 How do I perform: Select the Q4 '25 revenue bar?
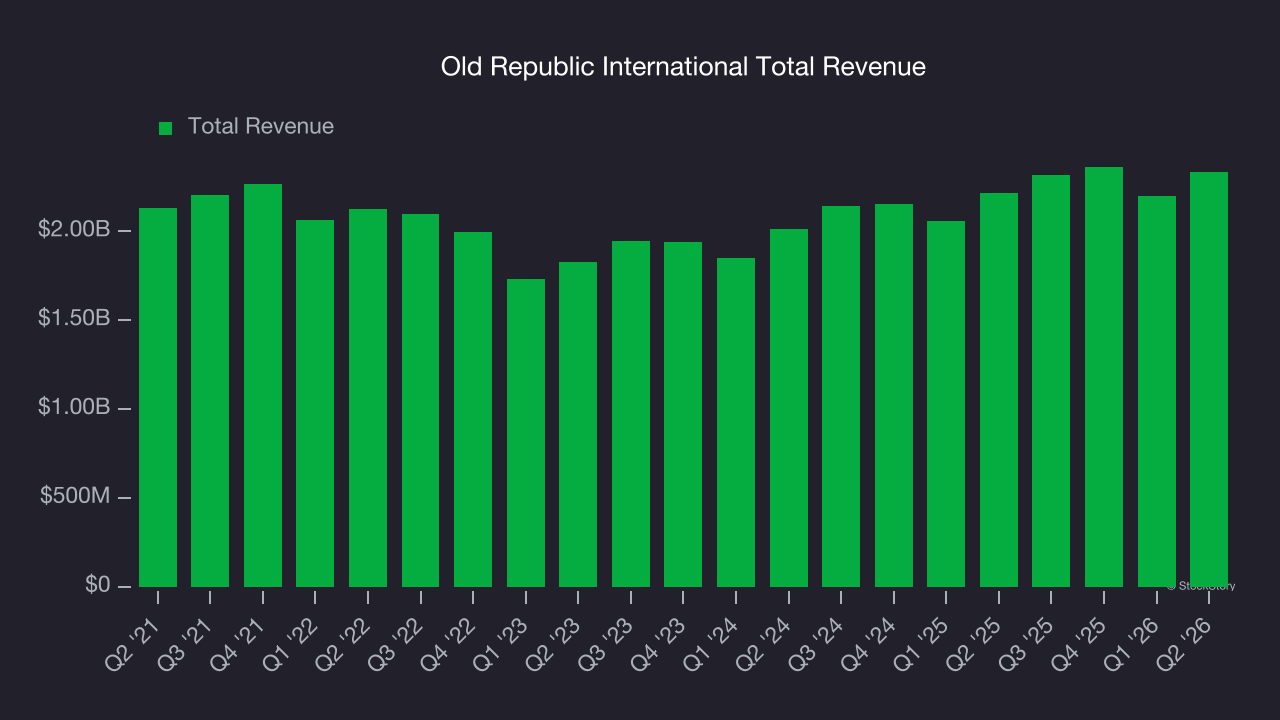pyautogui.click(x=1104, y=377)
